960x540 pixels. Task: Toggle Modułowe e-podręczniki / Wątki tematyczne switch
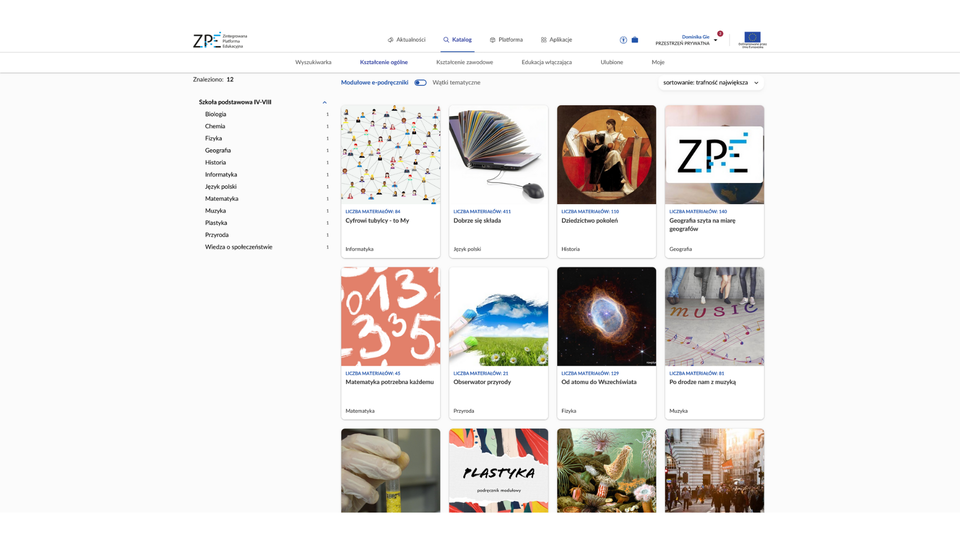420,83
